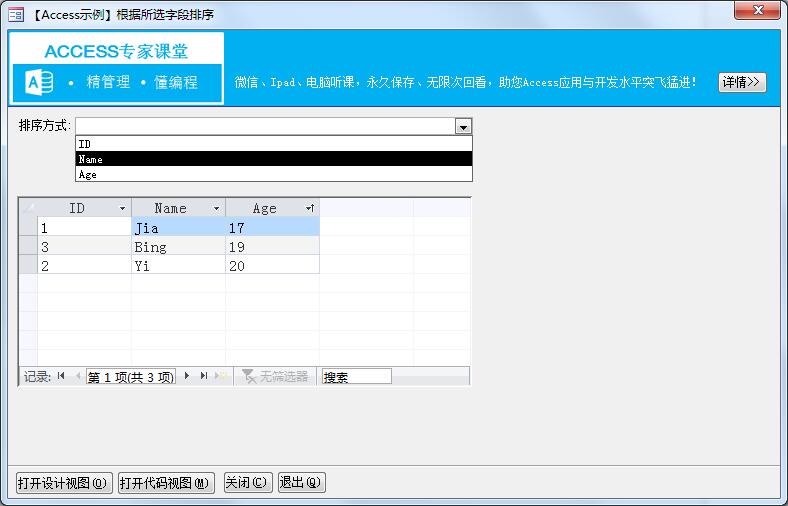Click the 打开设计视图(D) button
This screenshot has height=506, width=788.
coord(64,483)
